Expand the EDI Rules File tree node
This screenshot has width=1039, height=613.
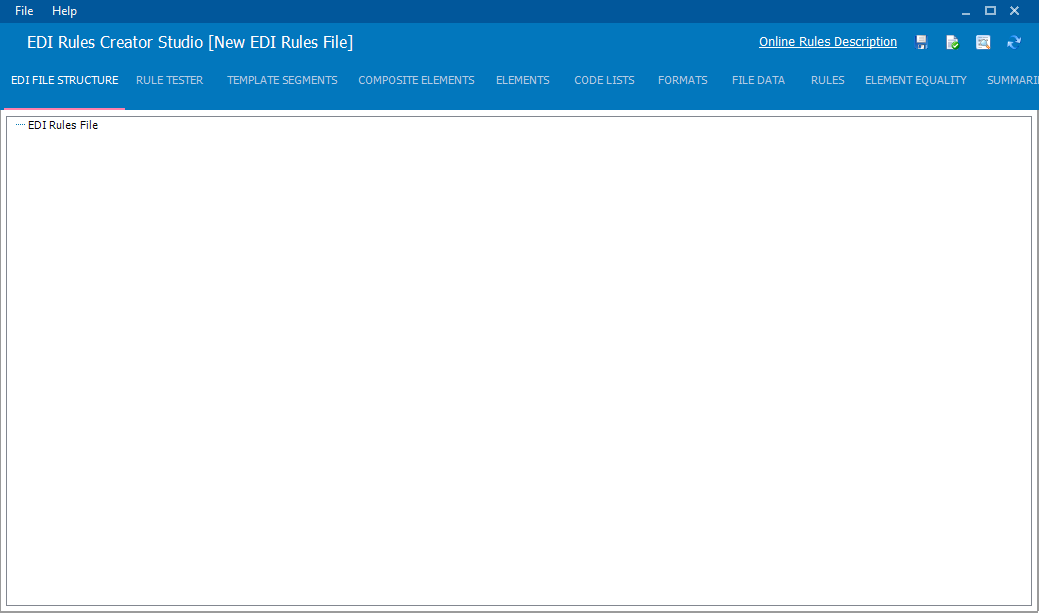click(21, 125)
